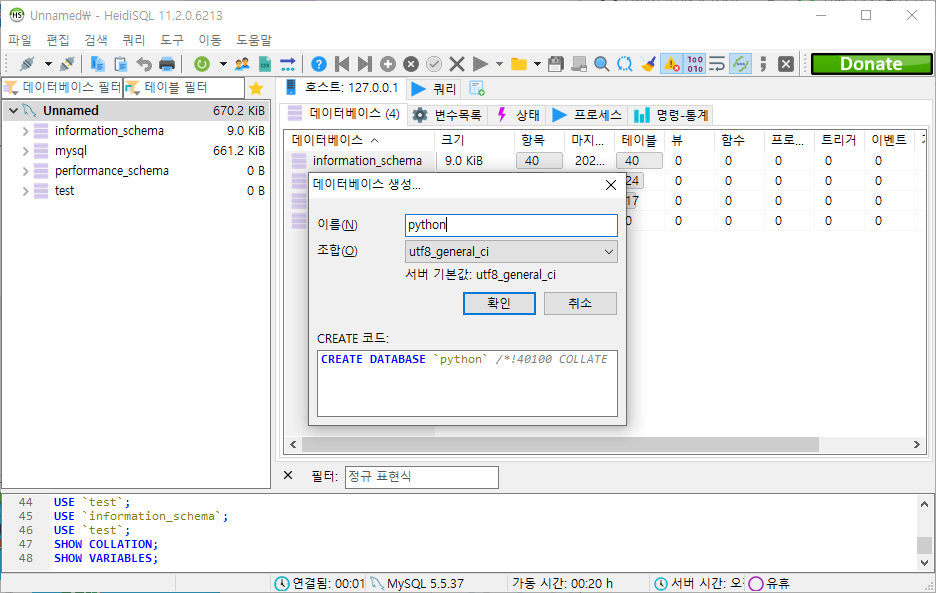Click the copy icon in toolbar

97,64
